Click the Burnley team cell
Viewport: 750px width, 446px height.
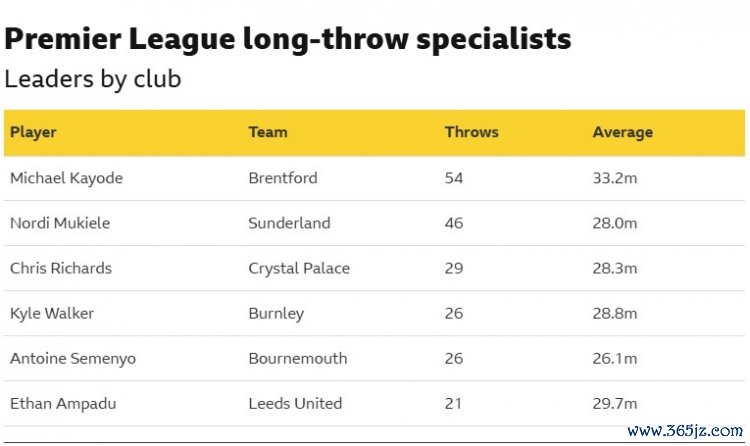click(276, 313)
